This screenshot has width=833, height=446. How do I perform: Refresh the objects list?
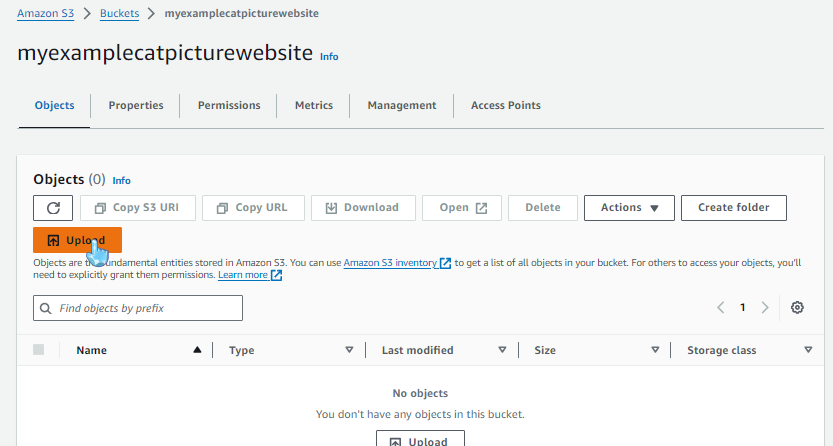tap(53, 208)
